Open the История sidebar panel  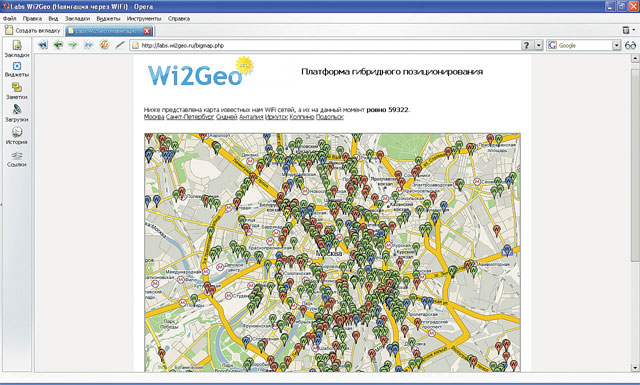tap(17, 136)
